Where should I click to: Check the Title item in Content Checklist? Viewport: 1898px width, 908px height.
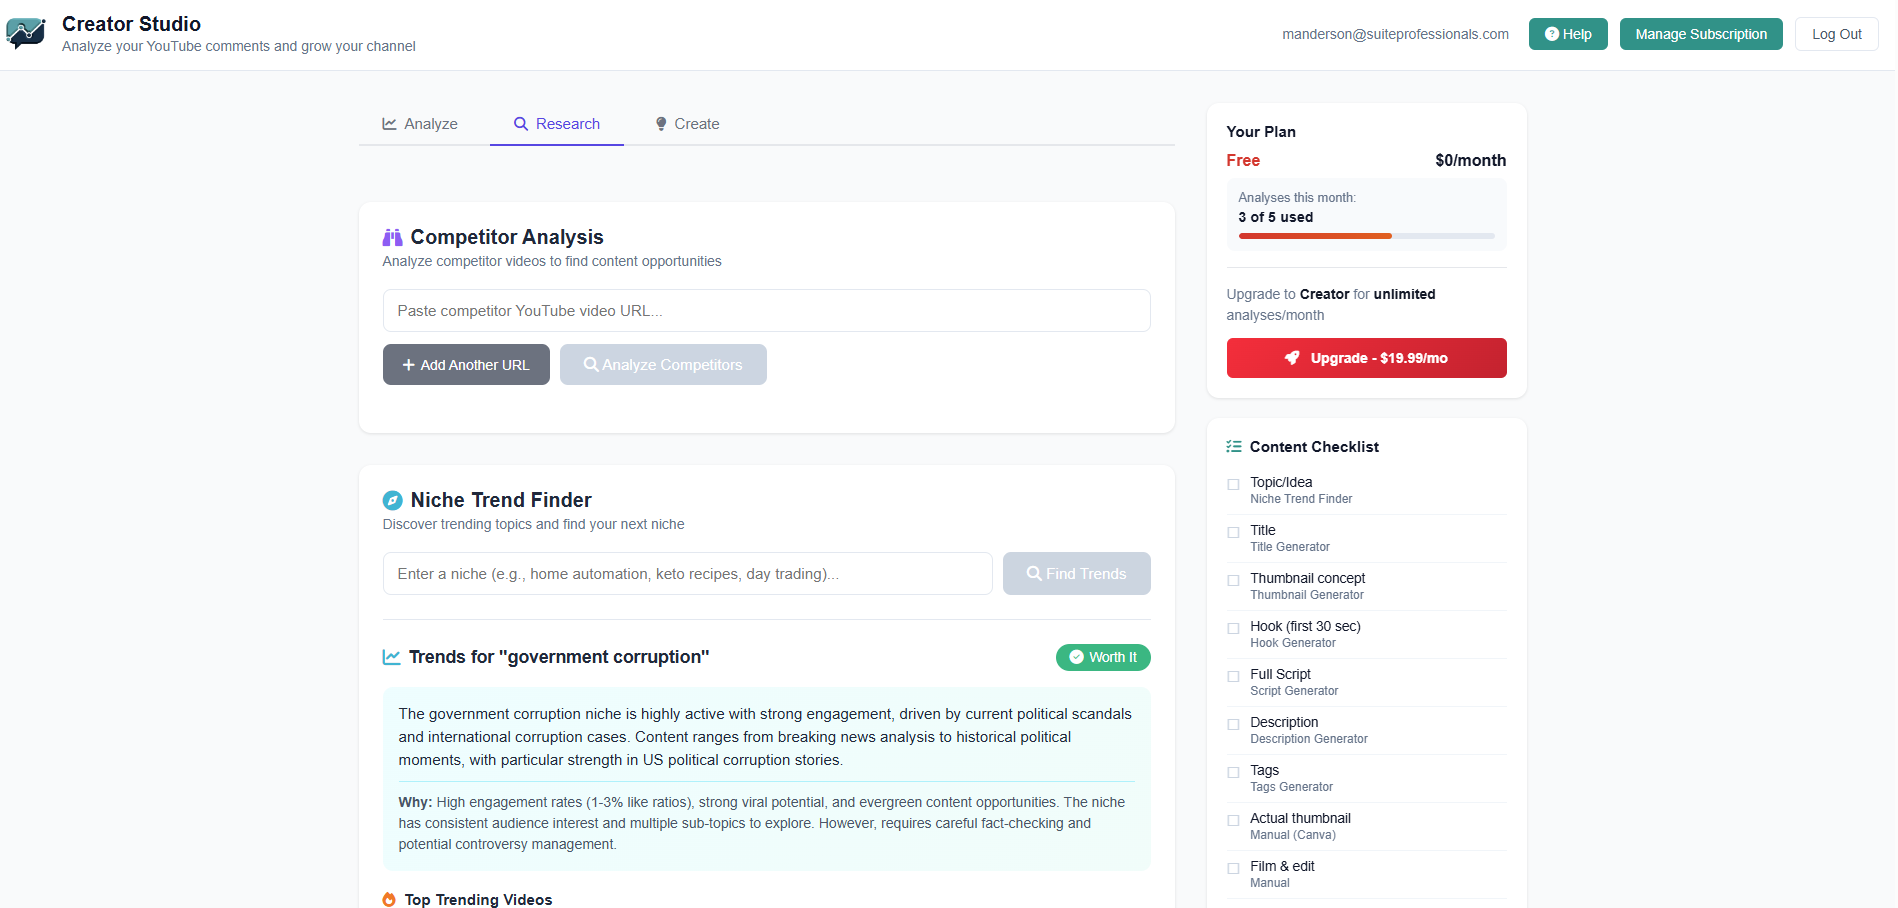pos(1233,532)
